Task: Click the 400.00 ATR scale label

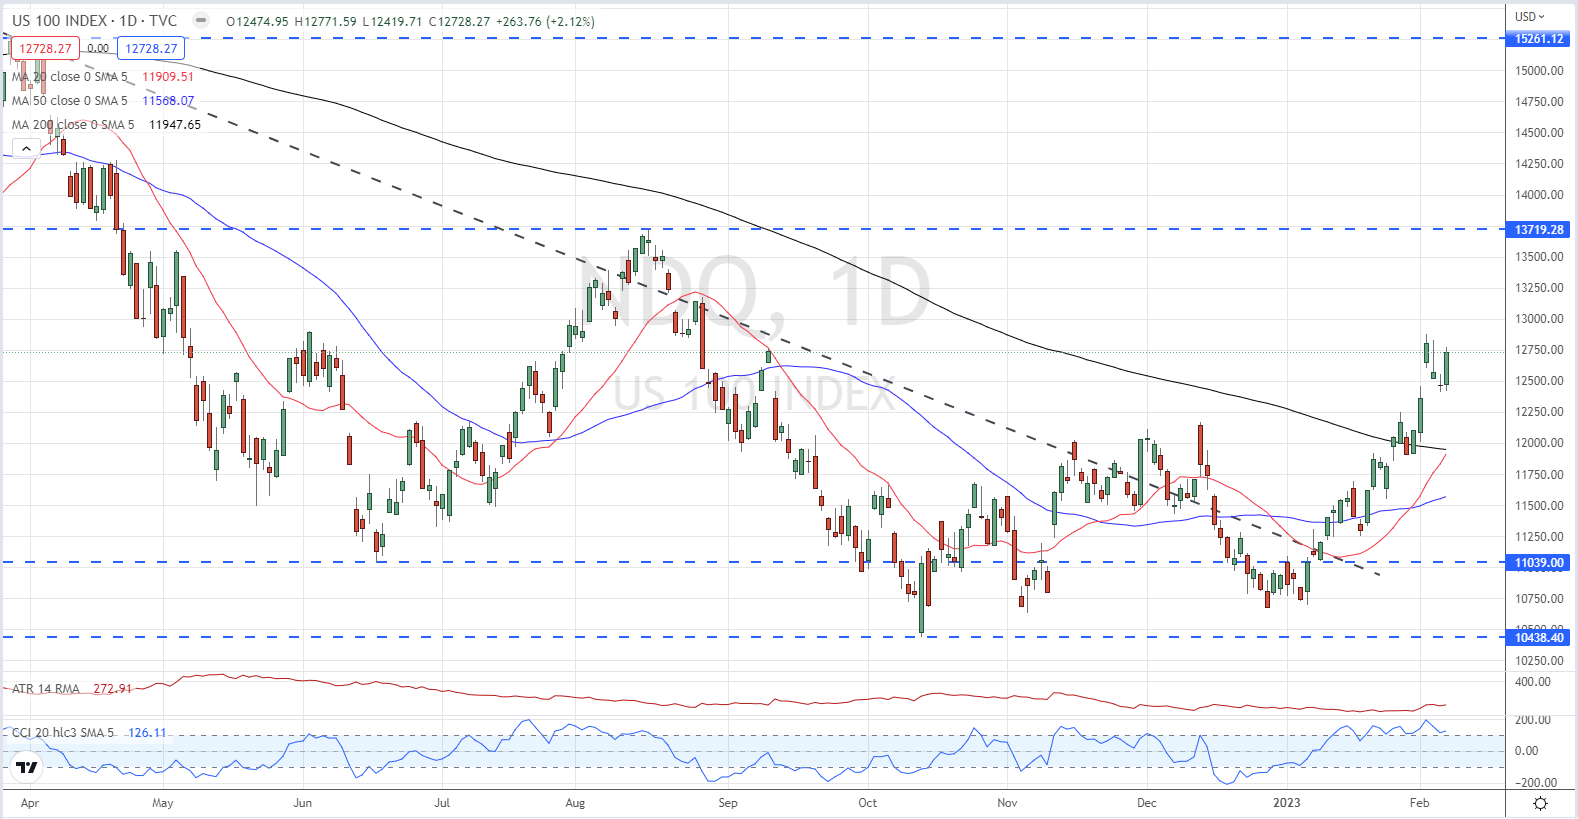Action: pos(1533,682)
